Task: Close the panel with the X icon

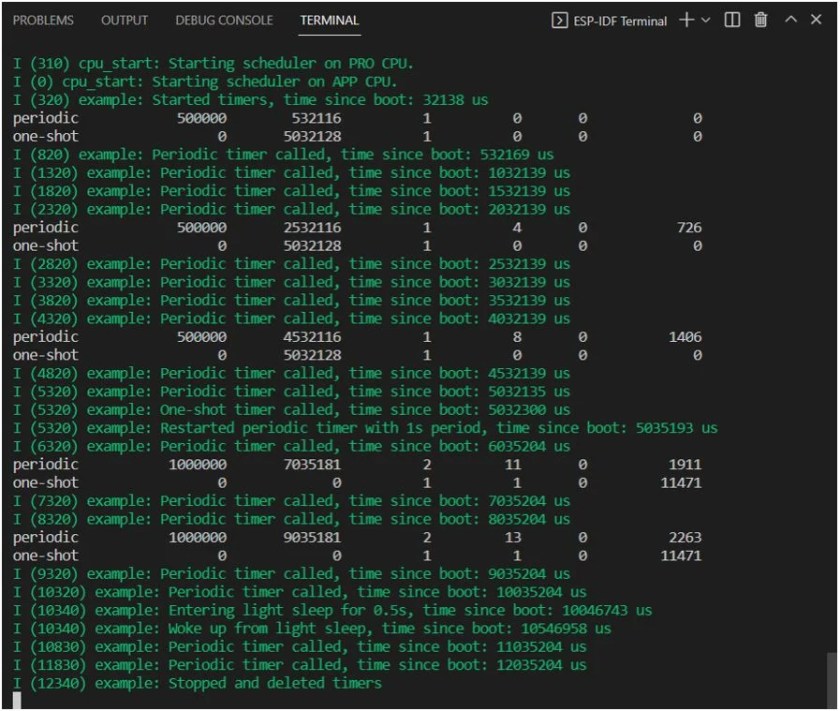Action: [x=816, y=18]
